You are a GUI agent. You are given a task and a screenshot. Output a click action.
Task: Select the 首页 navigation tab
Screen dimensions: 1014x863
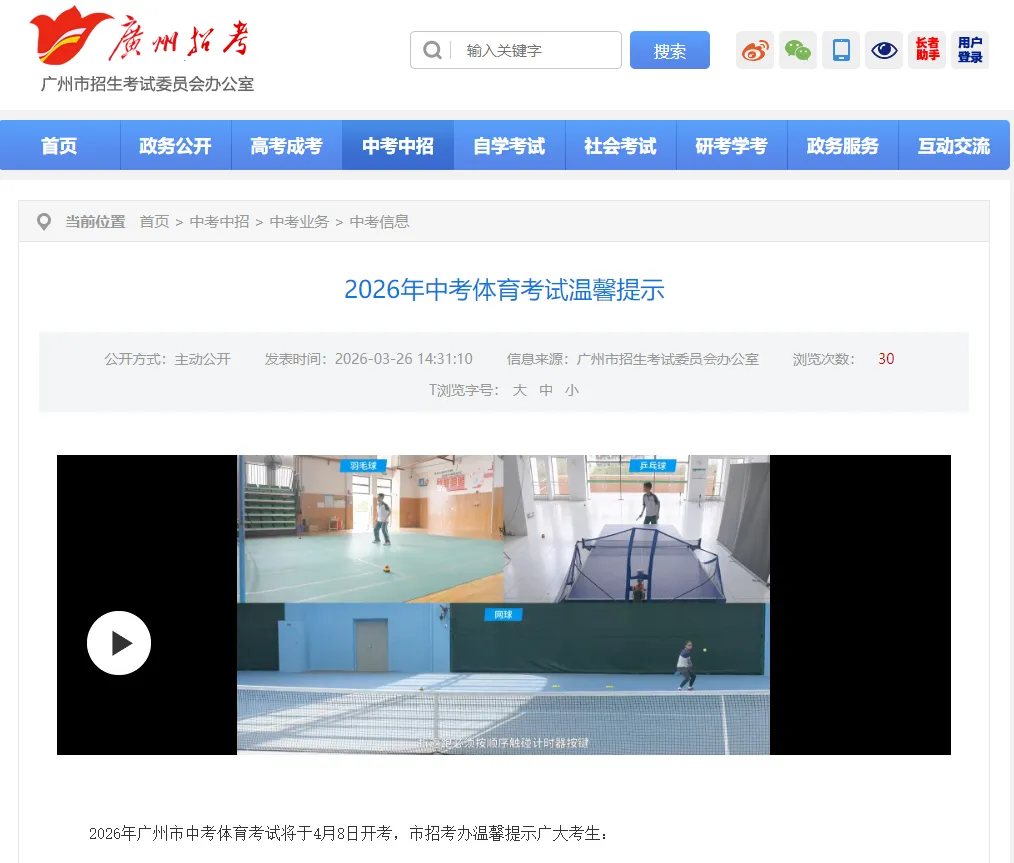59,145
